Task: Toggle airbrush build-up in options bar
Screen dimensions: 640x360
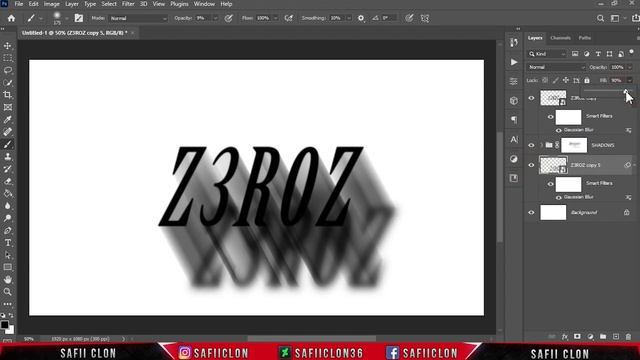Action: coord(289,18)
